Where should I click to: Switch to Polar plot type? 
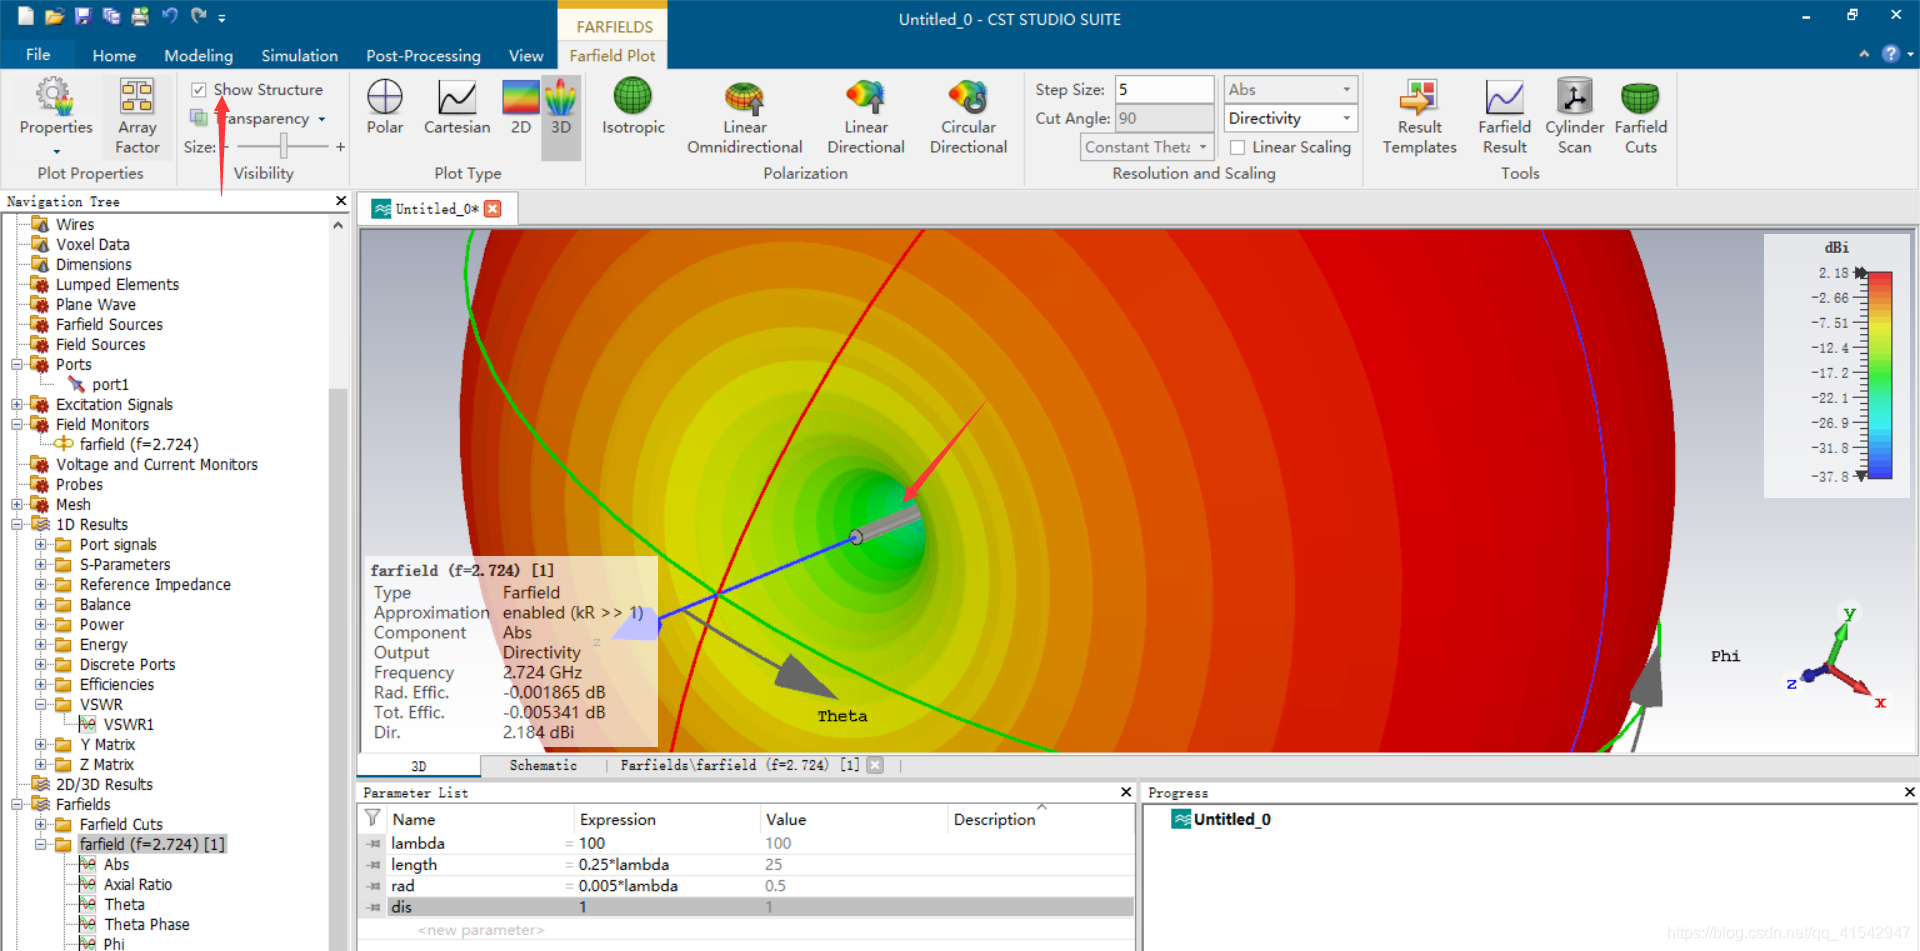coord(385,106)
